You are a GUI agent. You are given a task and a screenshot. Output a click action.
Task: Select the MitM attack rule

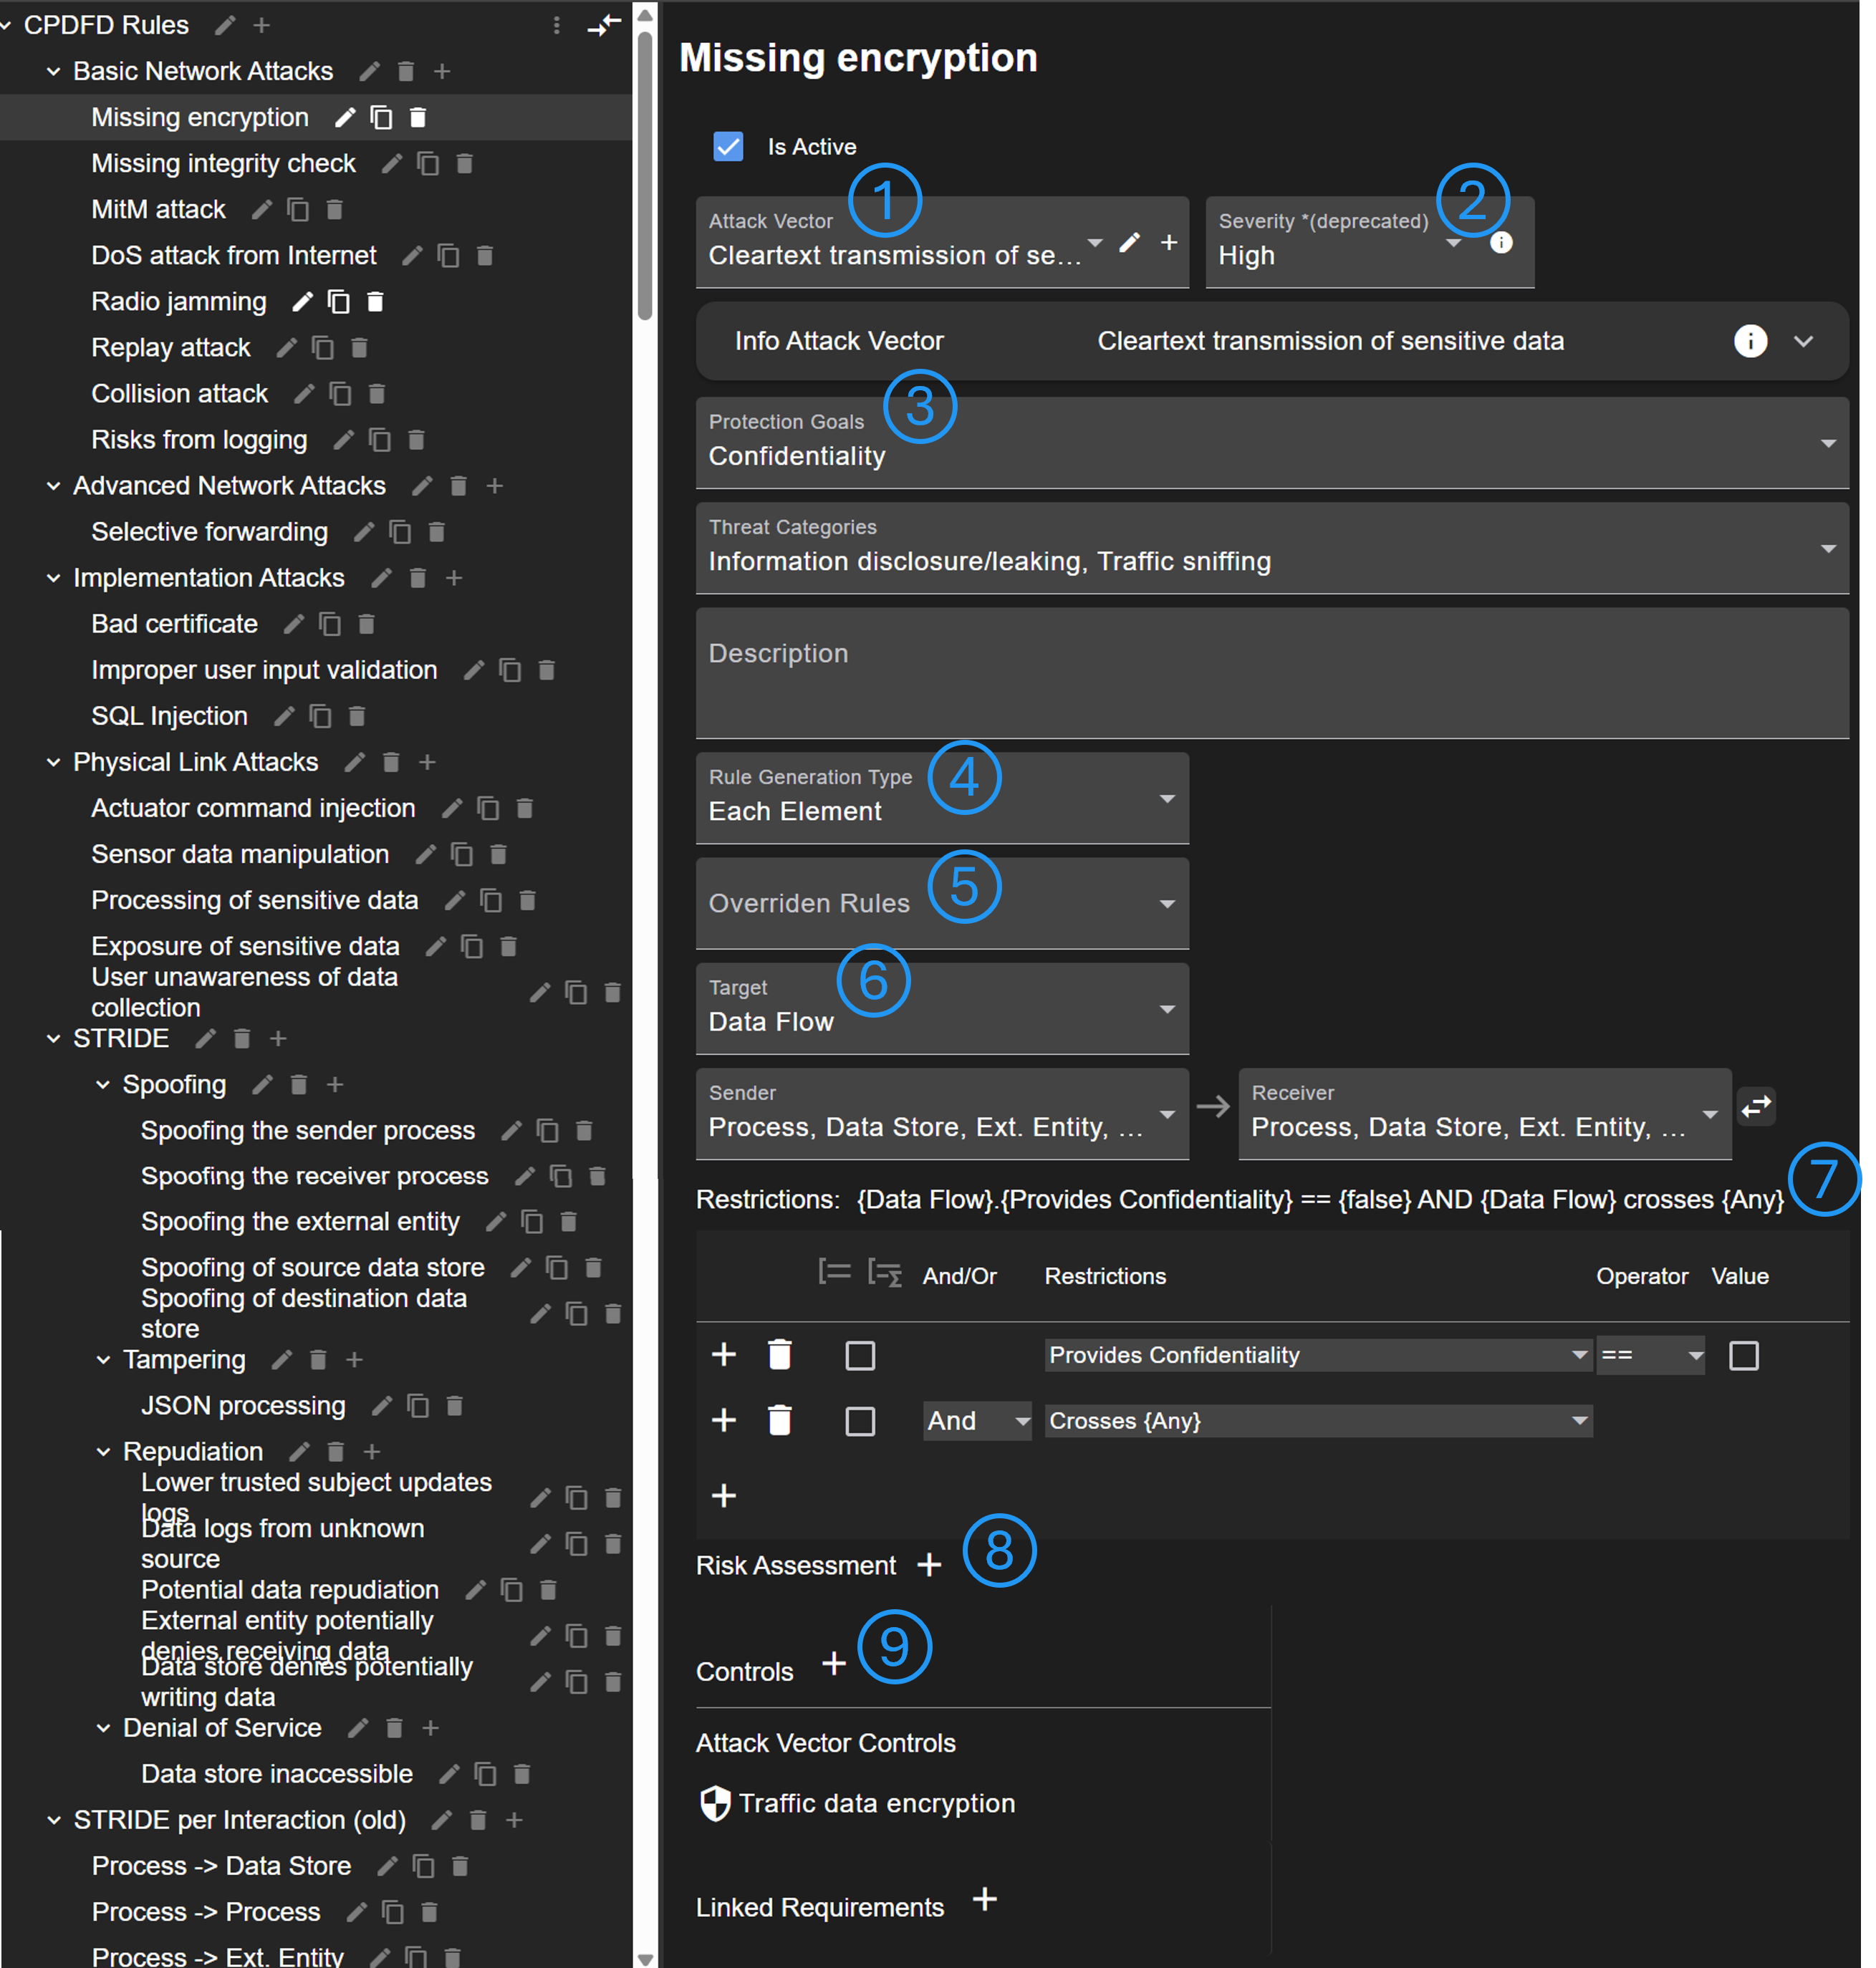[158, 210]
